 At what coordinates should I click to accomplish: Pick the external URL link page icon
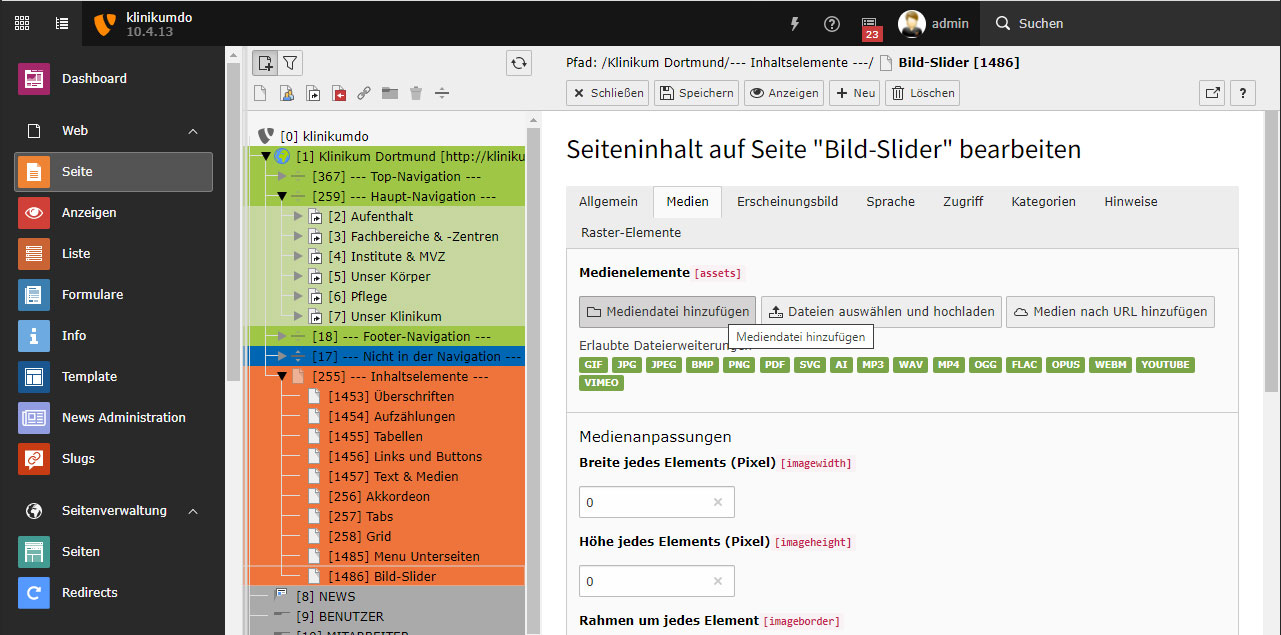tap(364, 93)
